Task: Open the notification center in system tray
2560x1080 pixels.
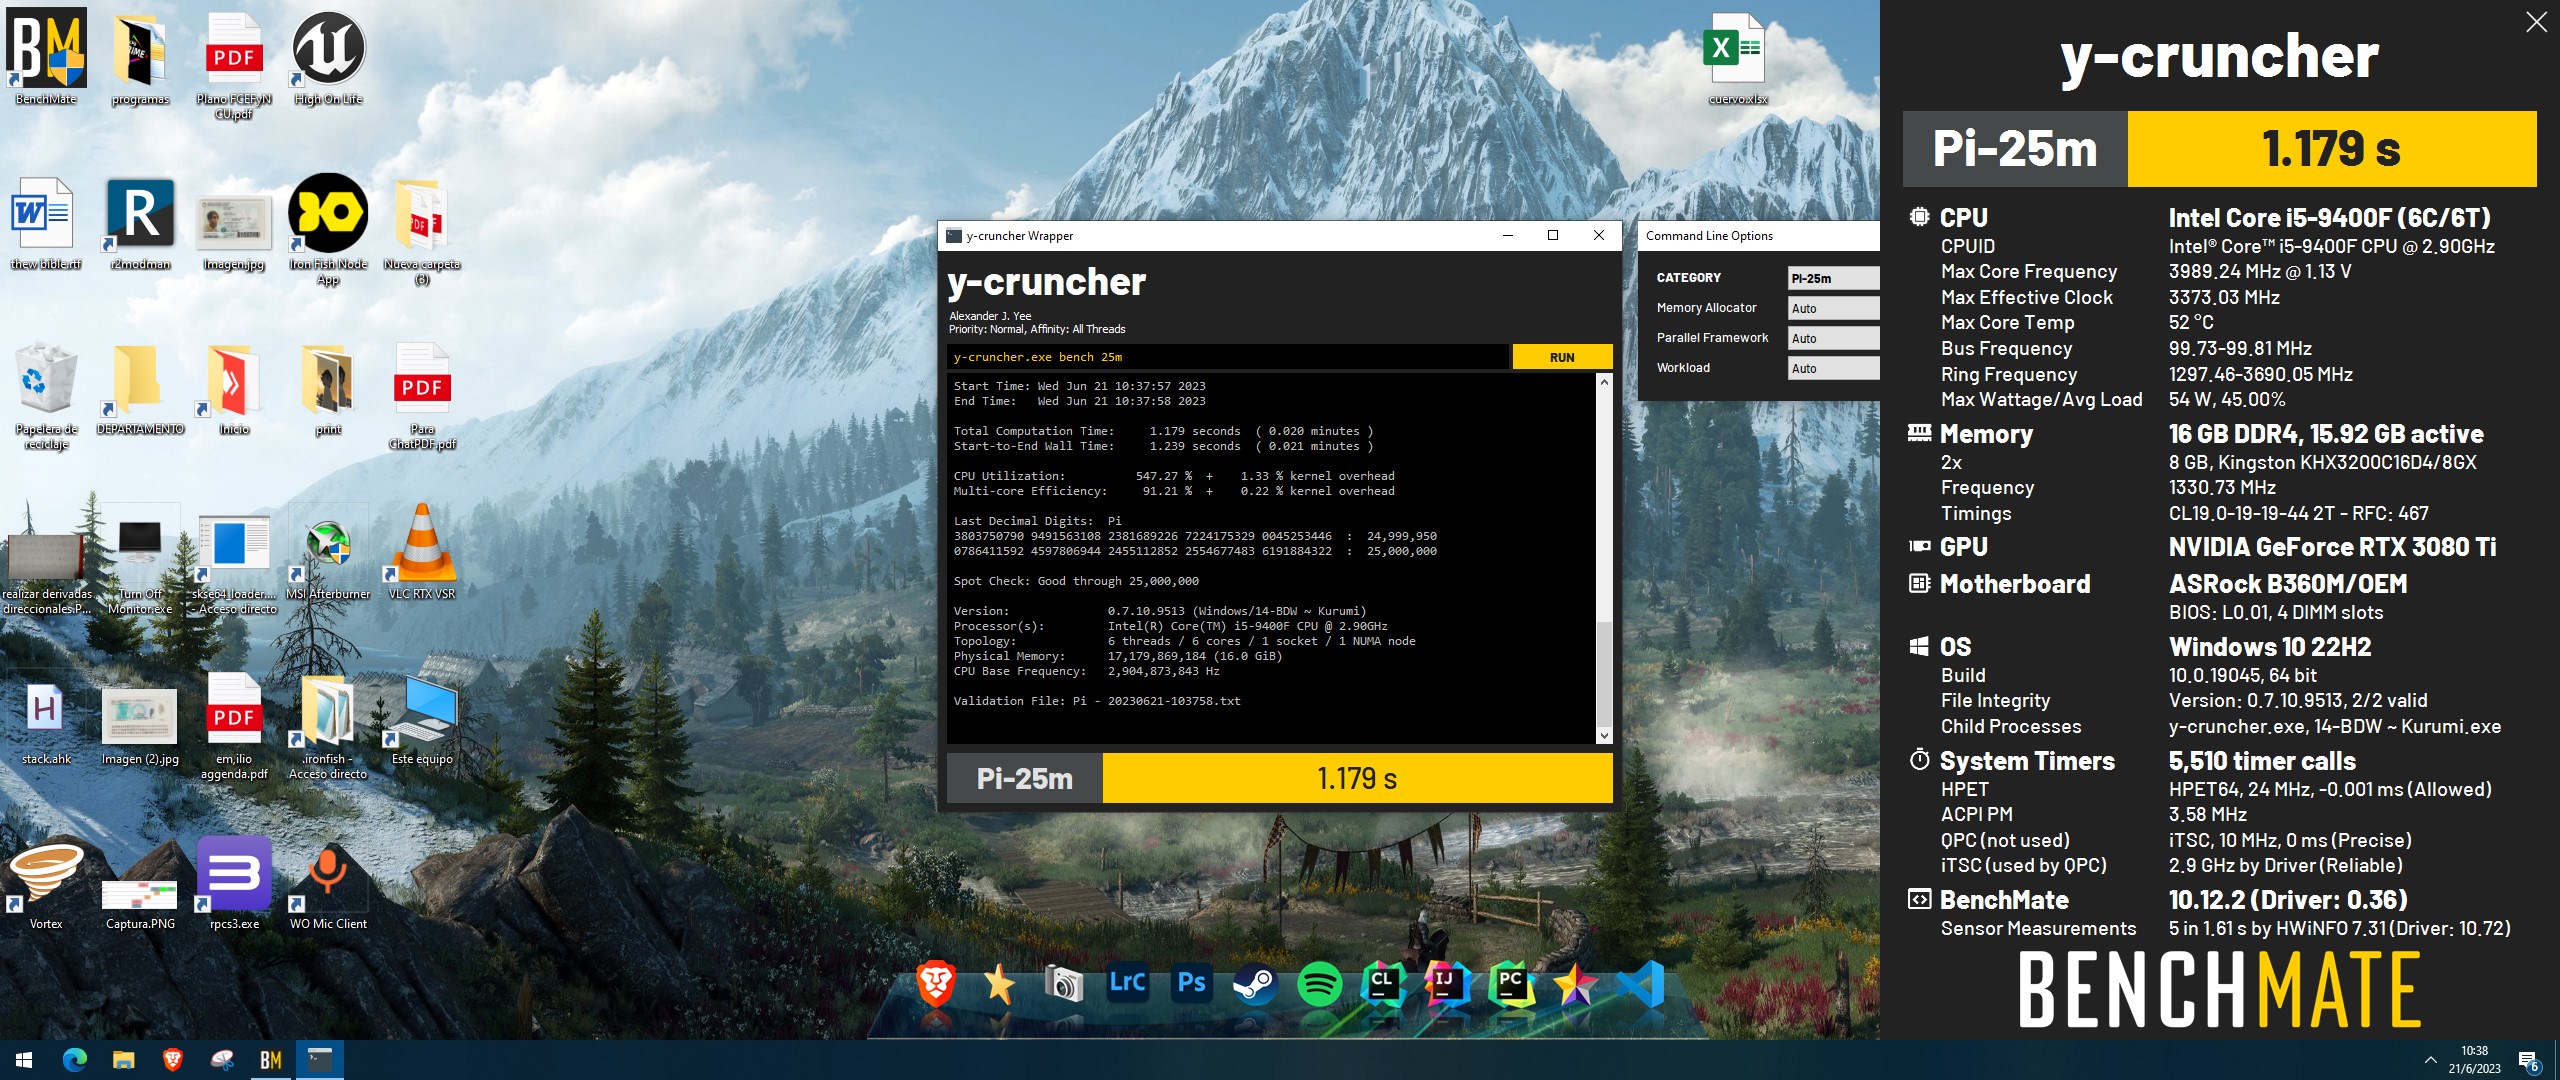Action: tap(2529, 1061)
